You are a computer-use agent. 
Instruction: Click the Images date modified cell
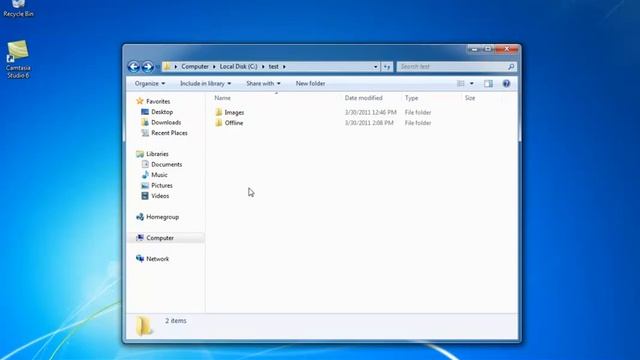(x=371, y=112)
